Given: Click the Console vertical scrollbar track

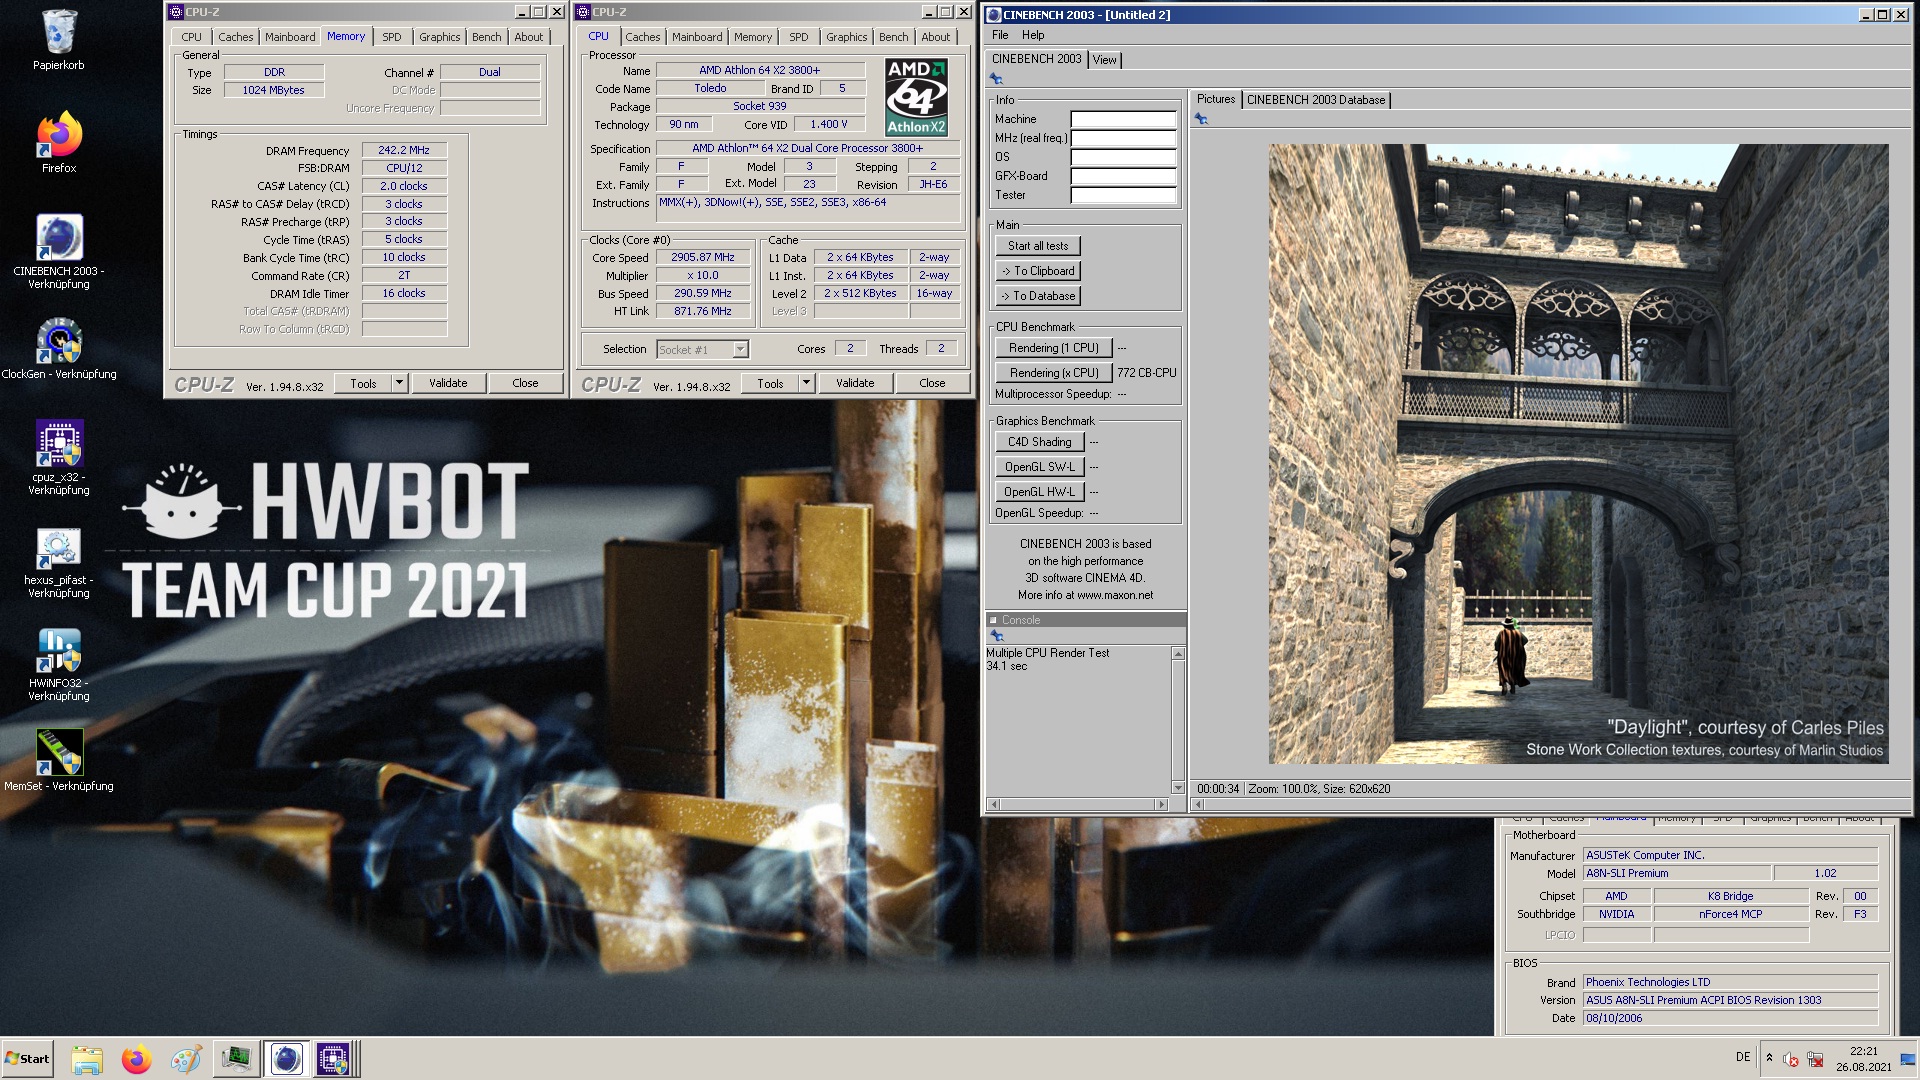Looking at the screenshot, I should (x=1178, y=721).
